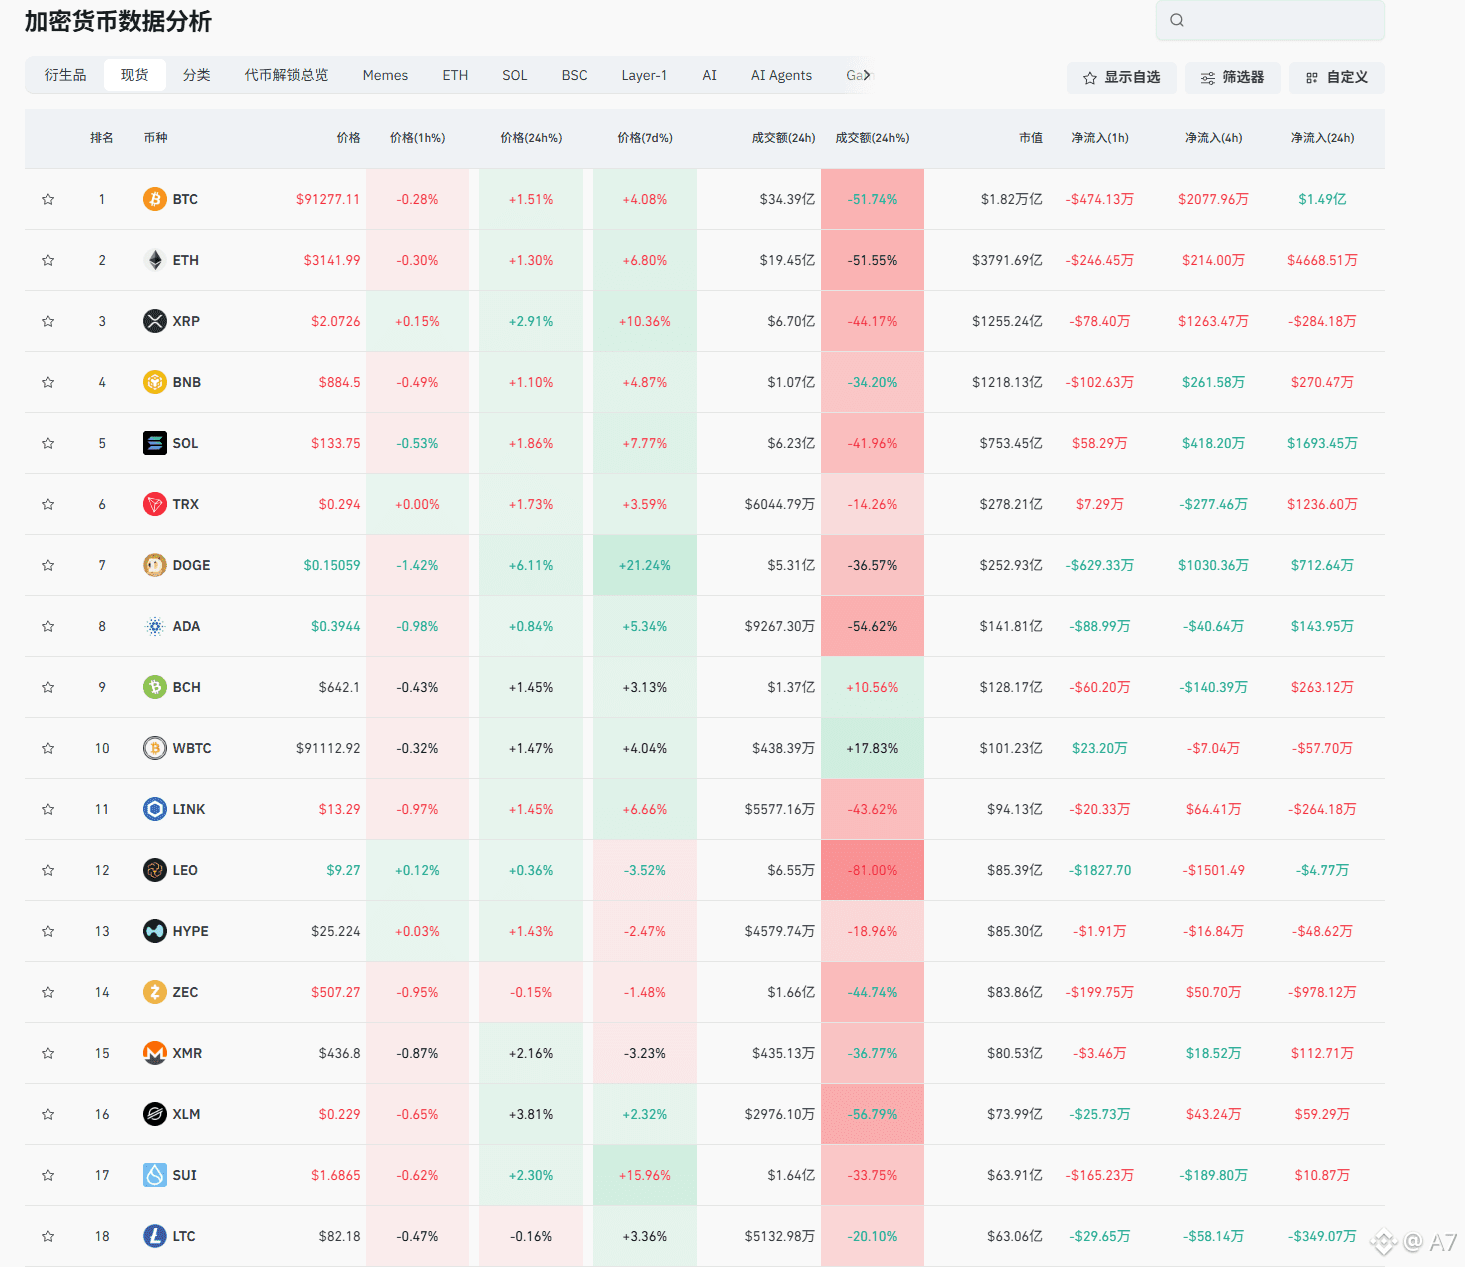
Task: Open the 自定义 customize columns button
Action: pyautogui.click(x=1337, y=77)
